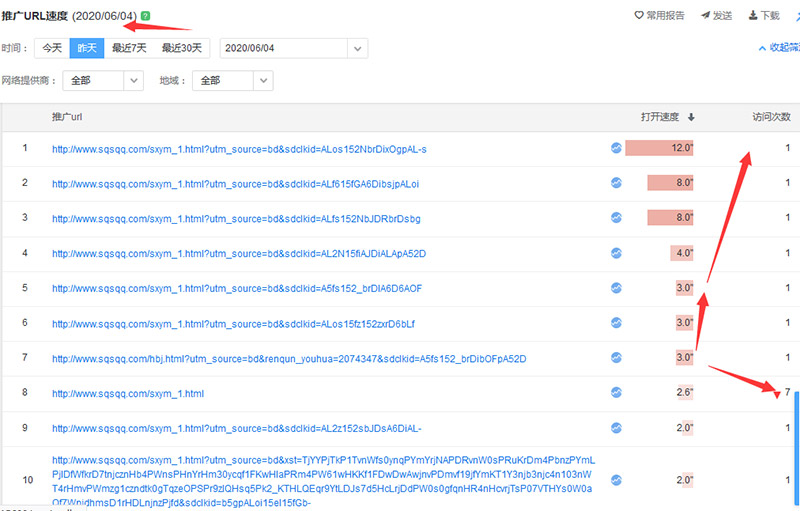The width and height of the screenshot is (800, 511).
Task: Click the green help icon beside the title
Action: pos(146,16)
